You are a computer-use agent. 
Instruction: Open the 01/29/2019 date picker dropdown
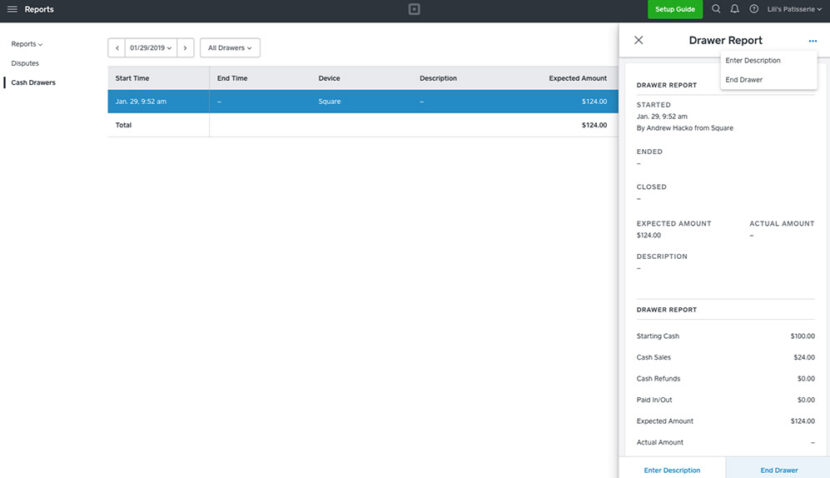[150, 48]
